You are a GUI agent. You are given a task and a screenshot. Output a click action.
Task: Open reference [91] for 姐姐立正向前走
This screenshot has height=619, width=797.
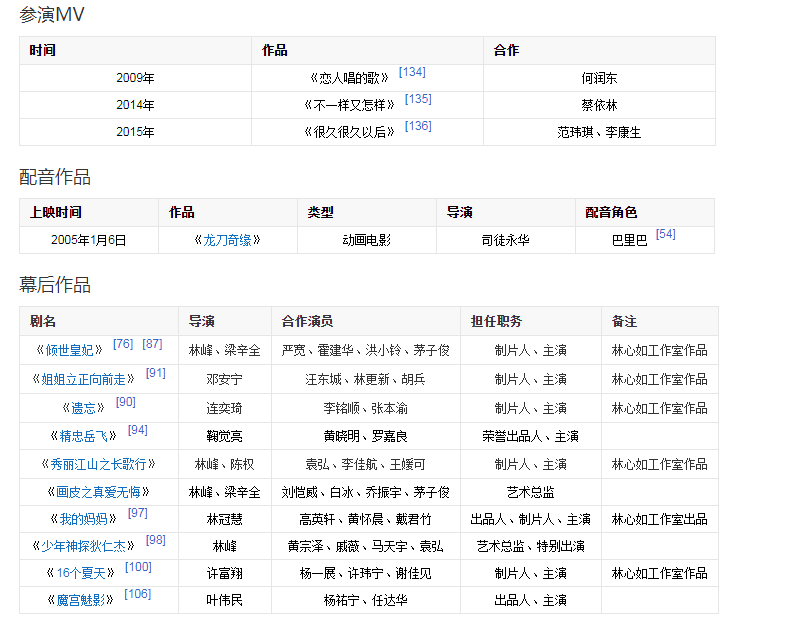click(155, 373)
